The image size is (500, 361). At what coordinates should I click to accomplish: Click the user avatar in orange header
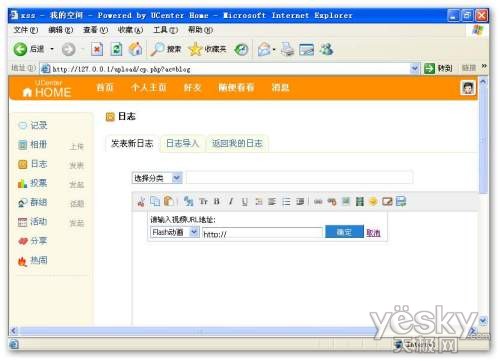[468, 88]
